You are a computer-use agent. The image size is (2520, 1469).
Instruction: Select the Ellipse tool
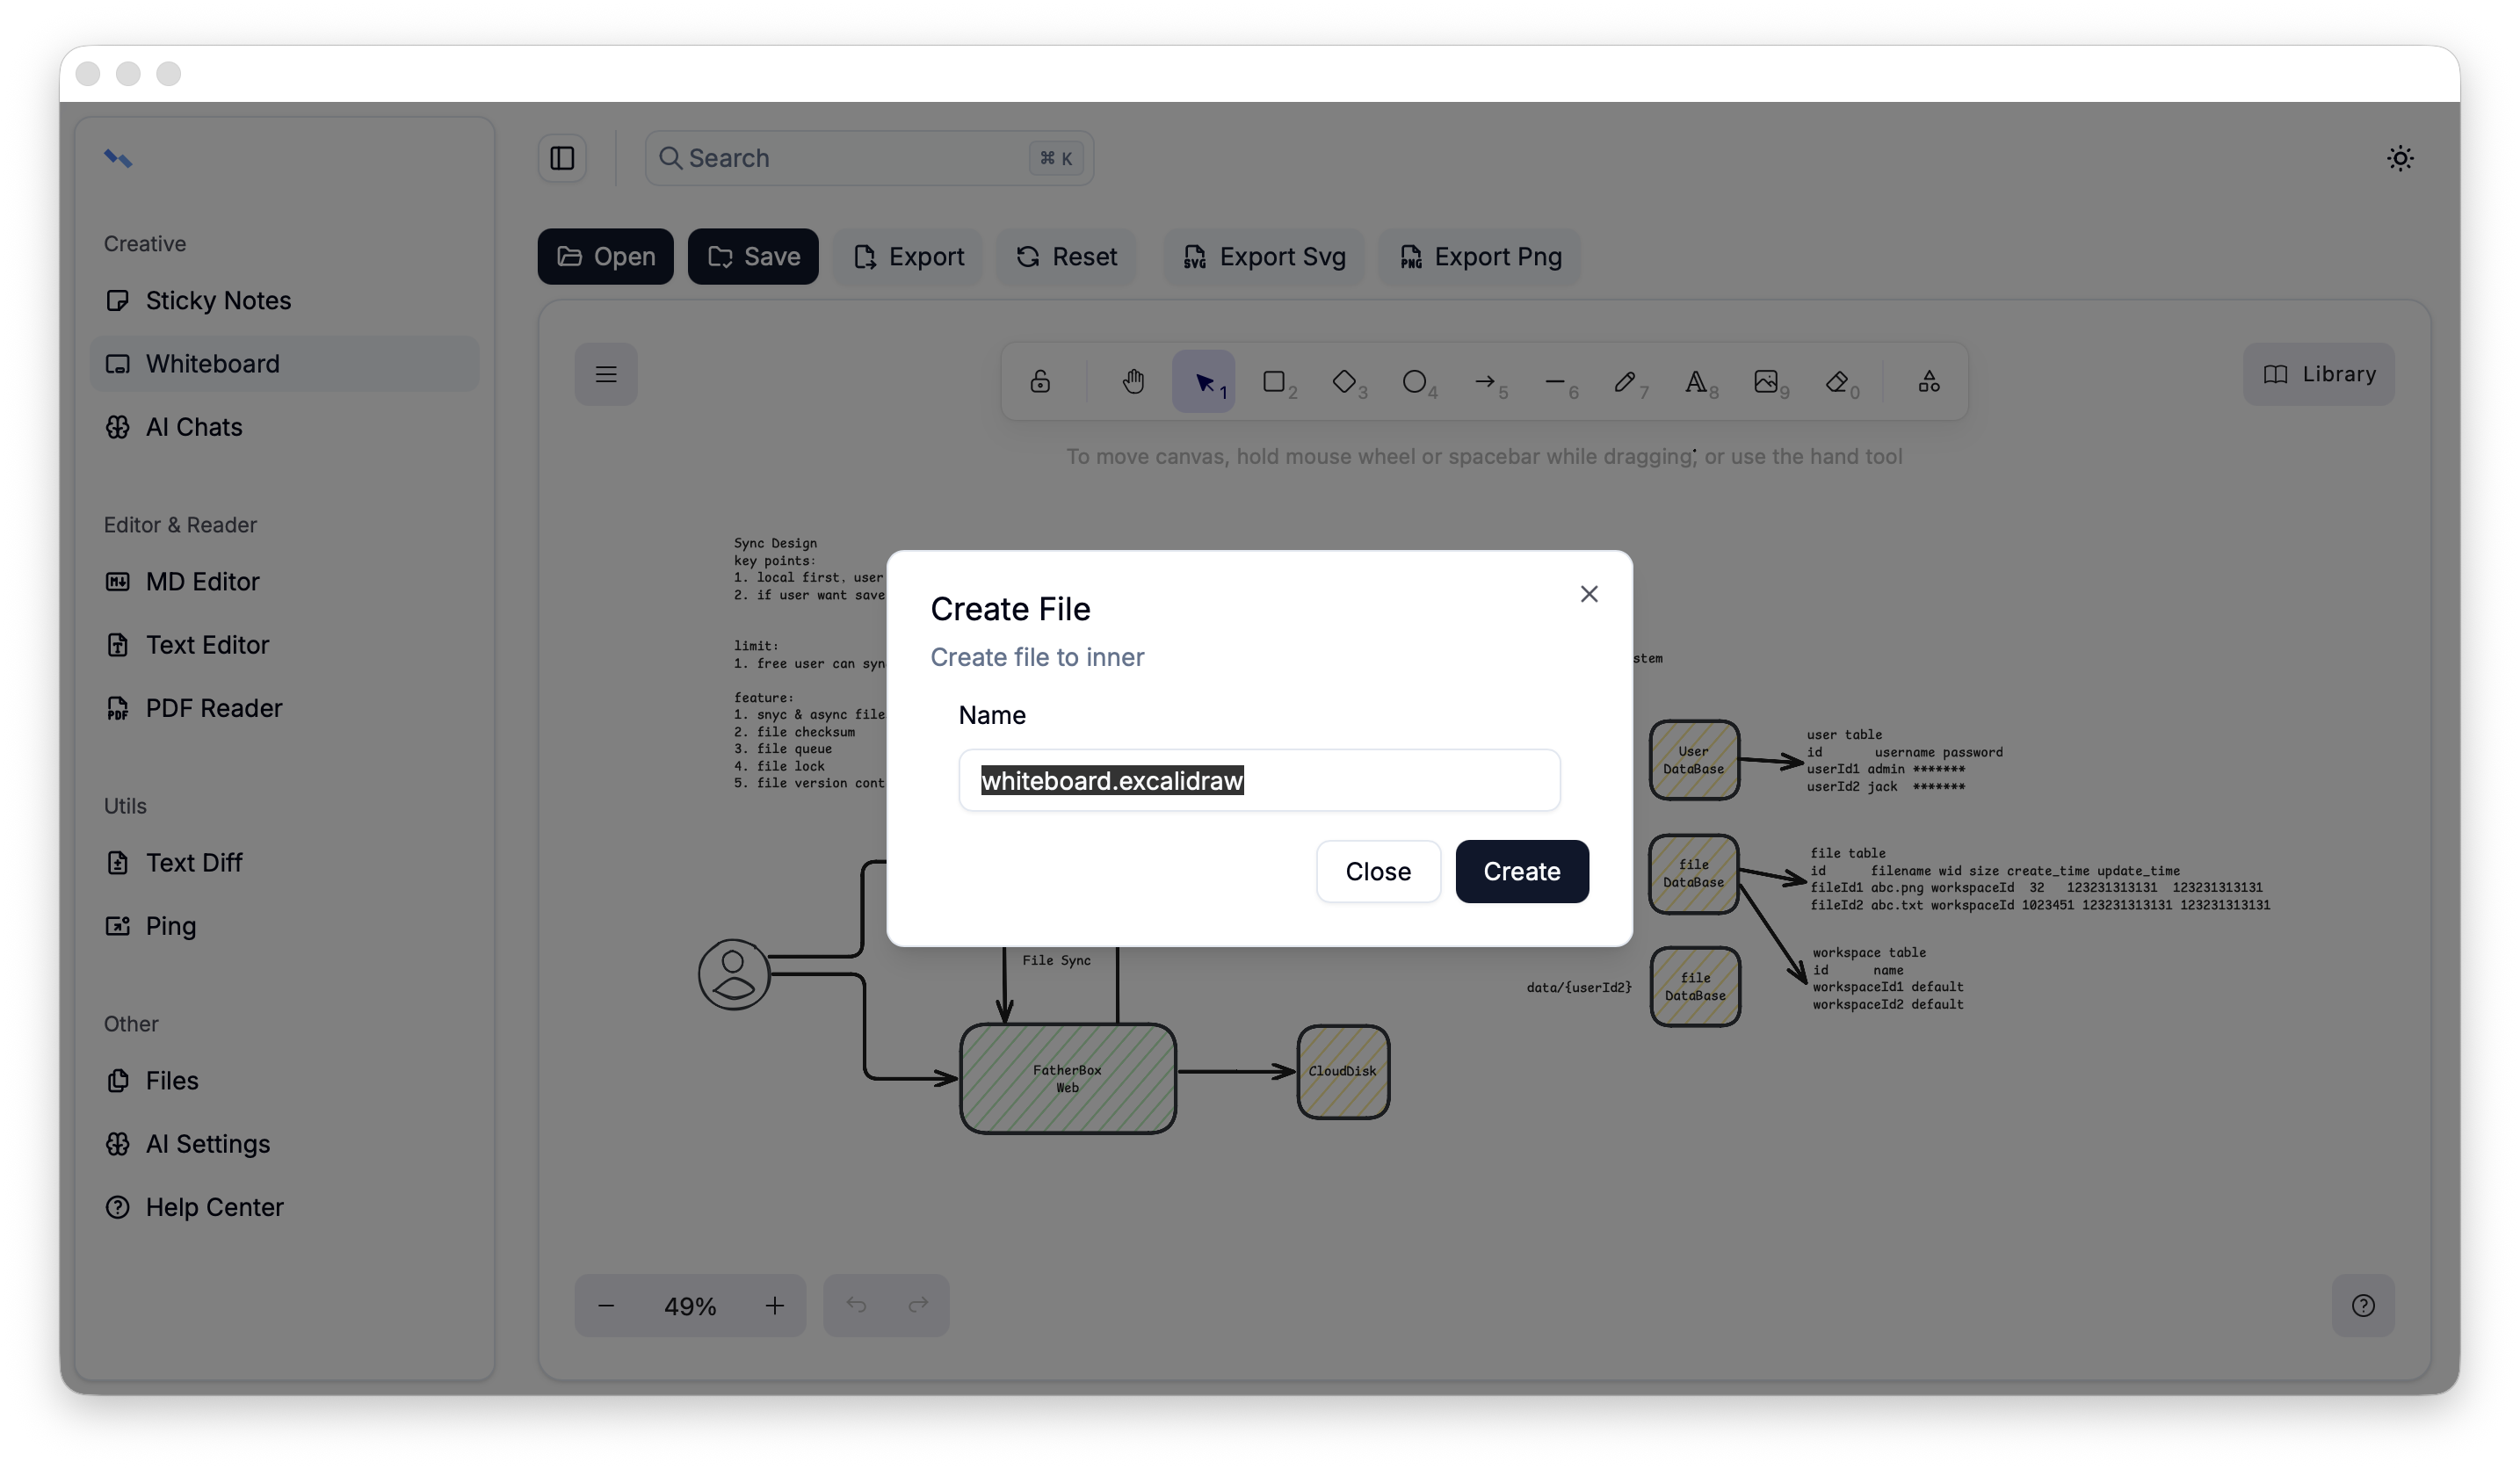click(x=1414, y=381)
